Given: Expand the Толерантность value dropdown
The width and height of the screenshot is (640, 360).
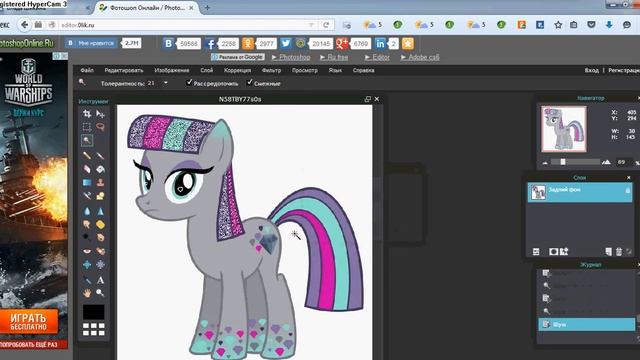Looking at the screenshot, I should (166, 83).
